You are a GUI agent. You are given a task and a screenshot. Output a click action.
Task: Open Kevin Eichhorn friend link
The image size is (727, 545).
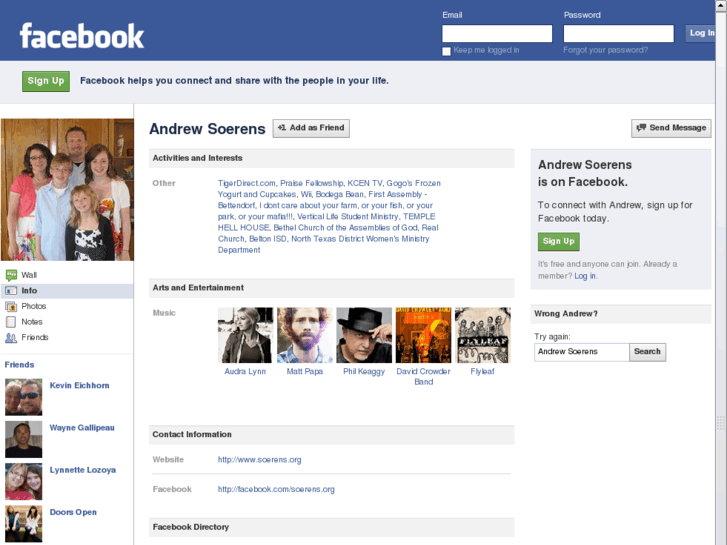pyautogui.click(x=79, y=385)
